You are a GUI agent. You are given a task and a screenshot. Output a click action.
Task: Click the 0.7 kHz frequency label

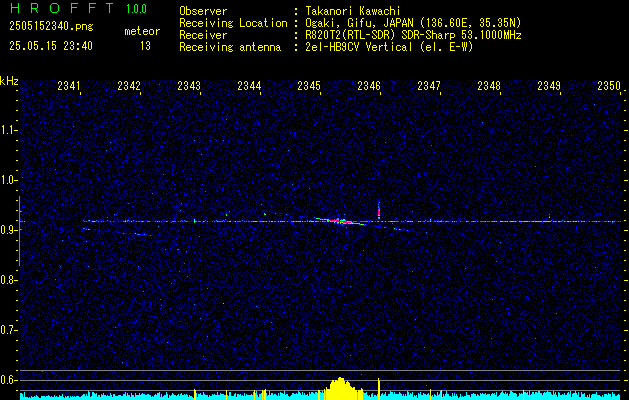click(8, 330)
